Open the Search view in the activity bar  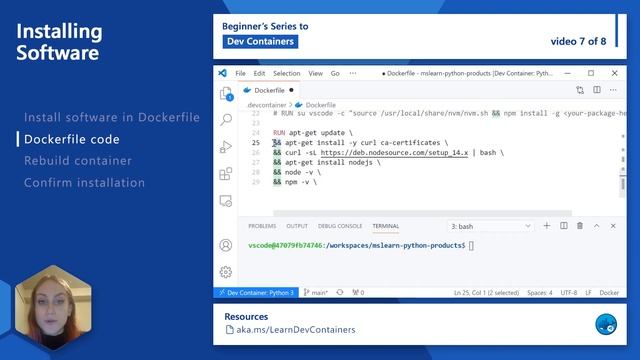click(x=226, y=120)
